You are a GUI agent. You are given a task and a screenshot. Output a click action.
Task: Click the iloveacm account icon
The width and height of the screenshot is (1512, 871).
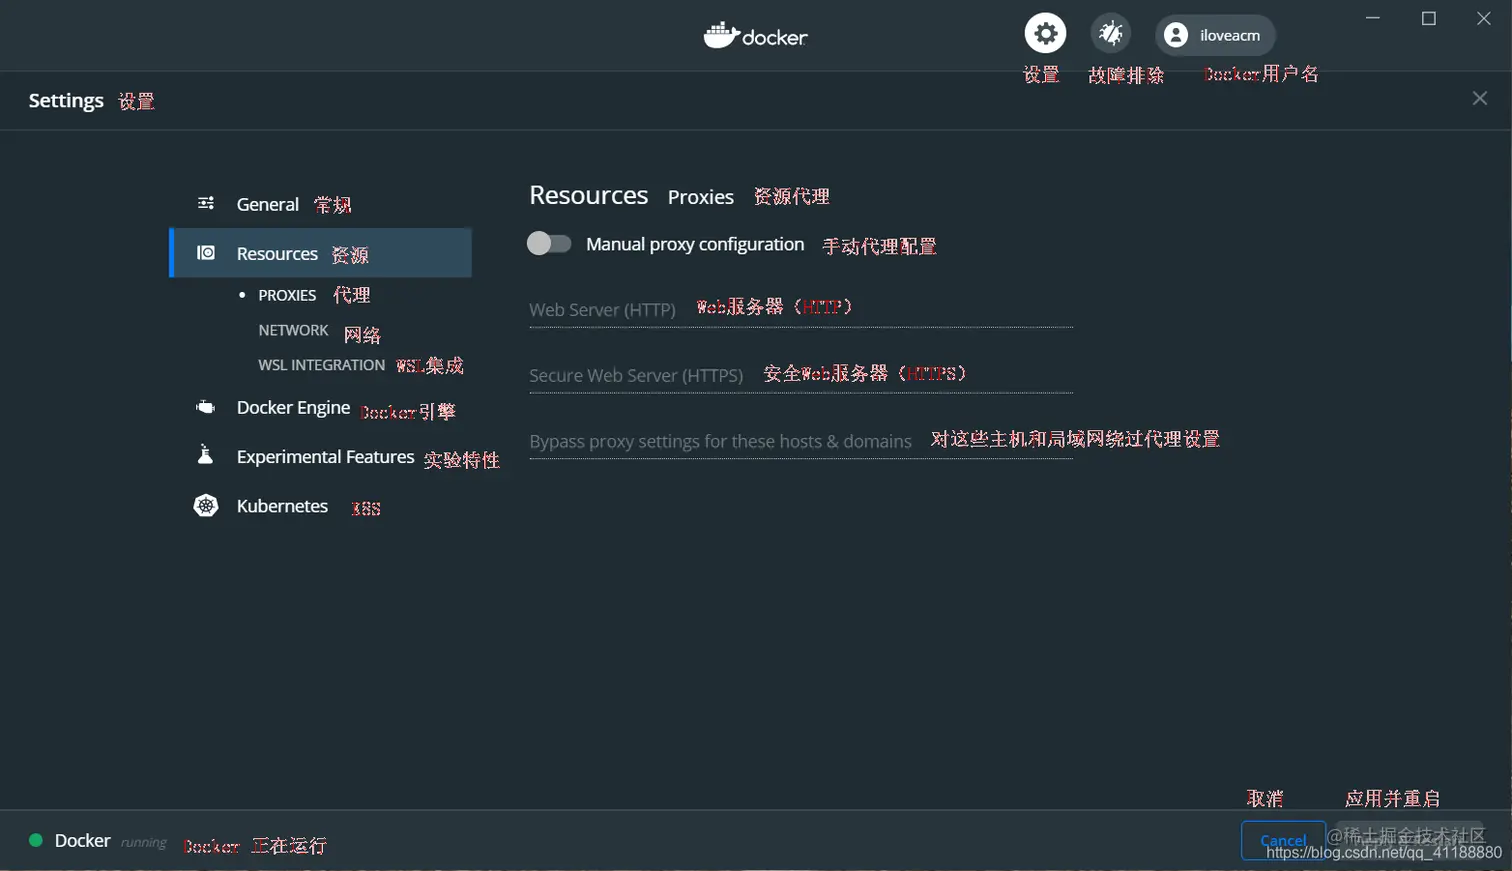[1176, 35]
